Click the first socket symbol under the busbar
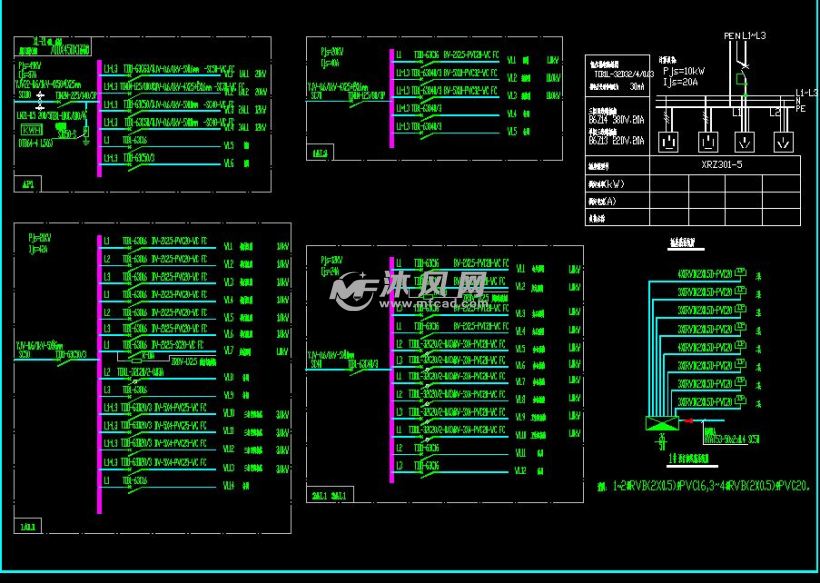Image resolution: width=820 pixels, height=583 pixels. pos(667,141)
